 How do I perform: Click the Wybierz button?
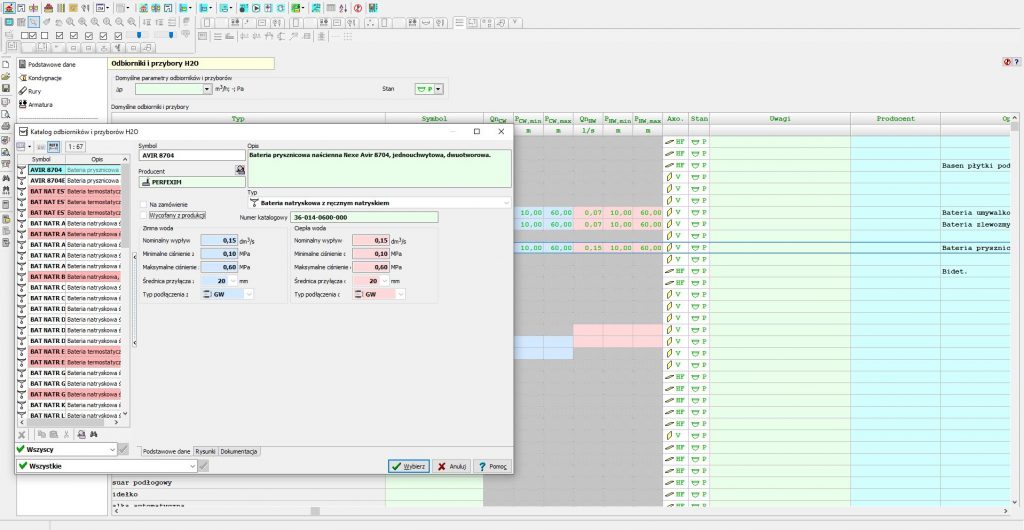point(408,467)
